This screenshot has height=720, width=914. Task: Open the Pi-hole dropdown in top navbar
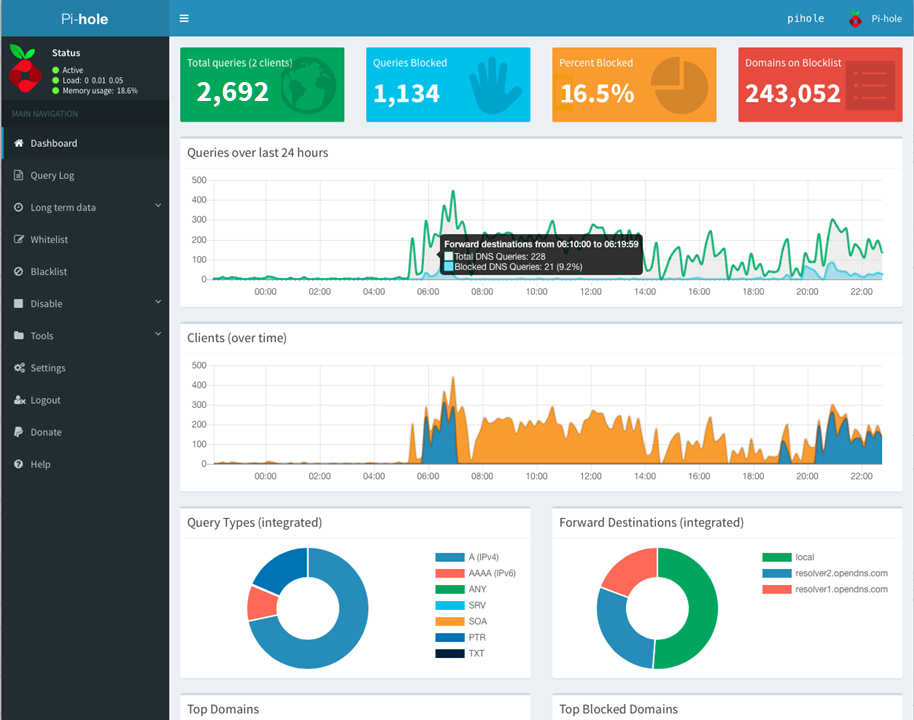click(x=874, y=17)
